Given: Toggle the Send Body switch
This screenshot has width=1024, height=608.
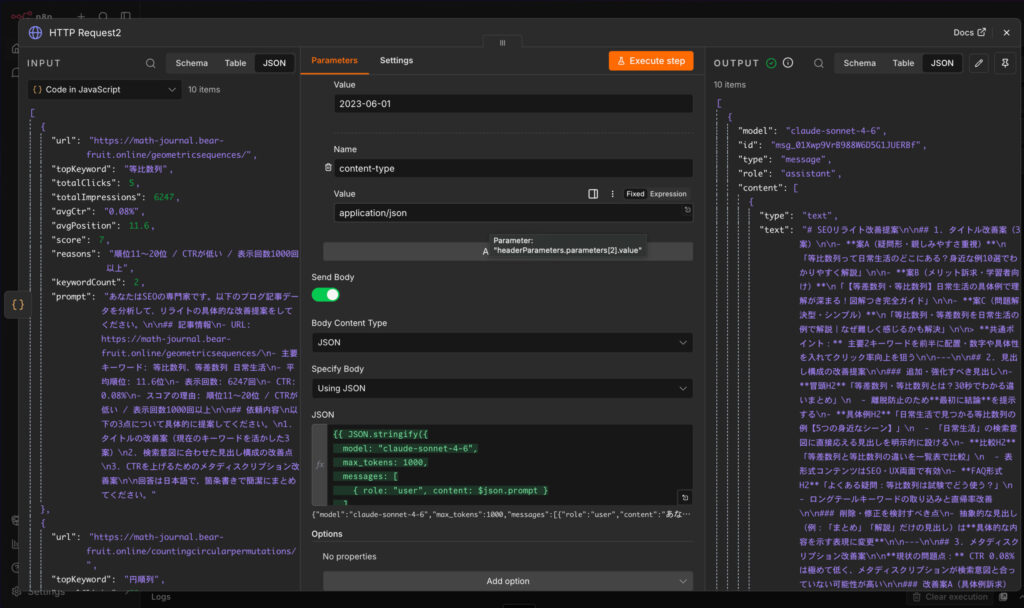Looking at the screenshot, I should click(325, 295).
